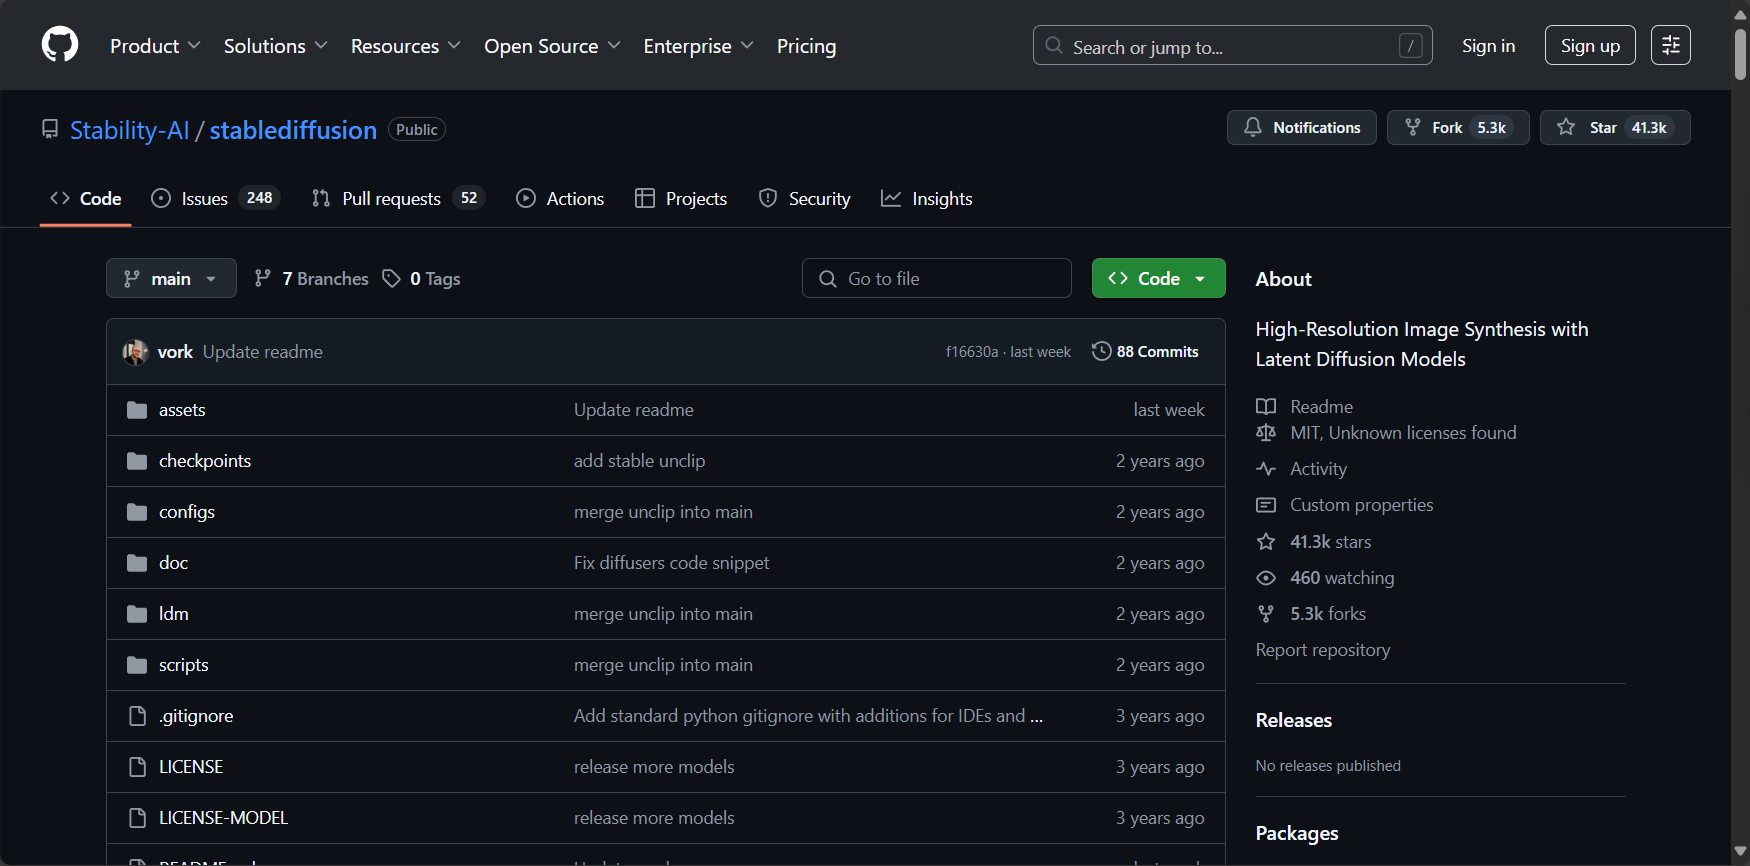Expand the Enterprise menu

pos(698,46)
